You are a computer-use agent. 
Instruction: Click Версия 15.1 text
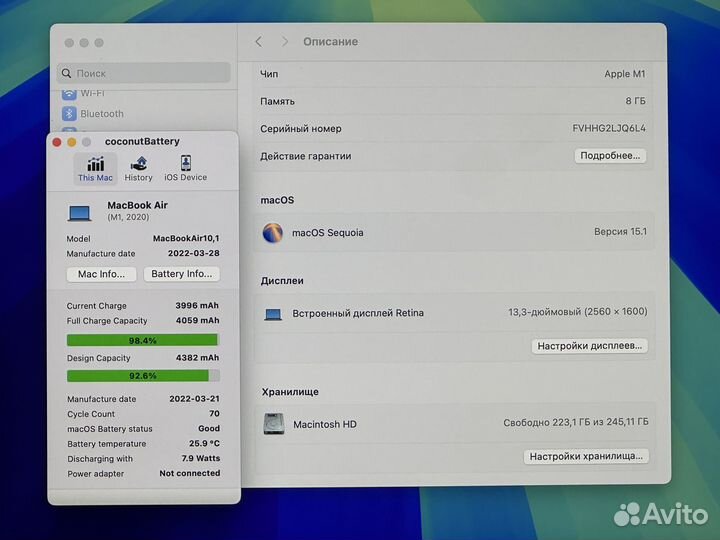pyautogui.click(x=620, y=232)
